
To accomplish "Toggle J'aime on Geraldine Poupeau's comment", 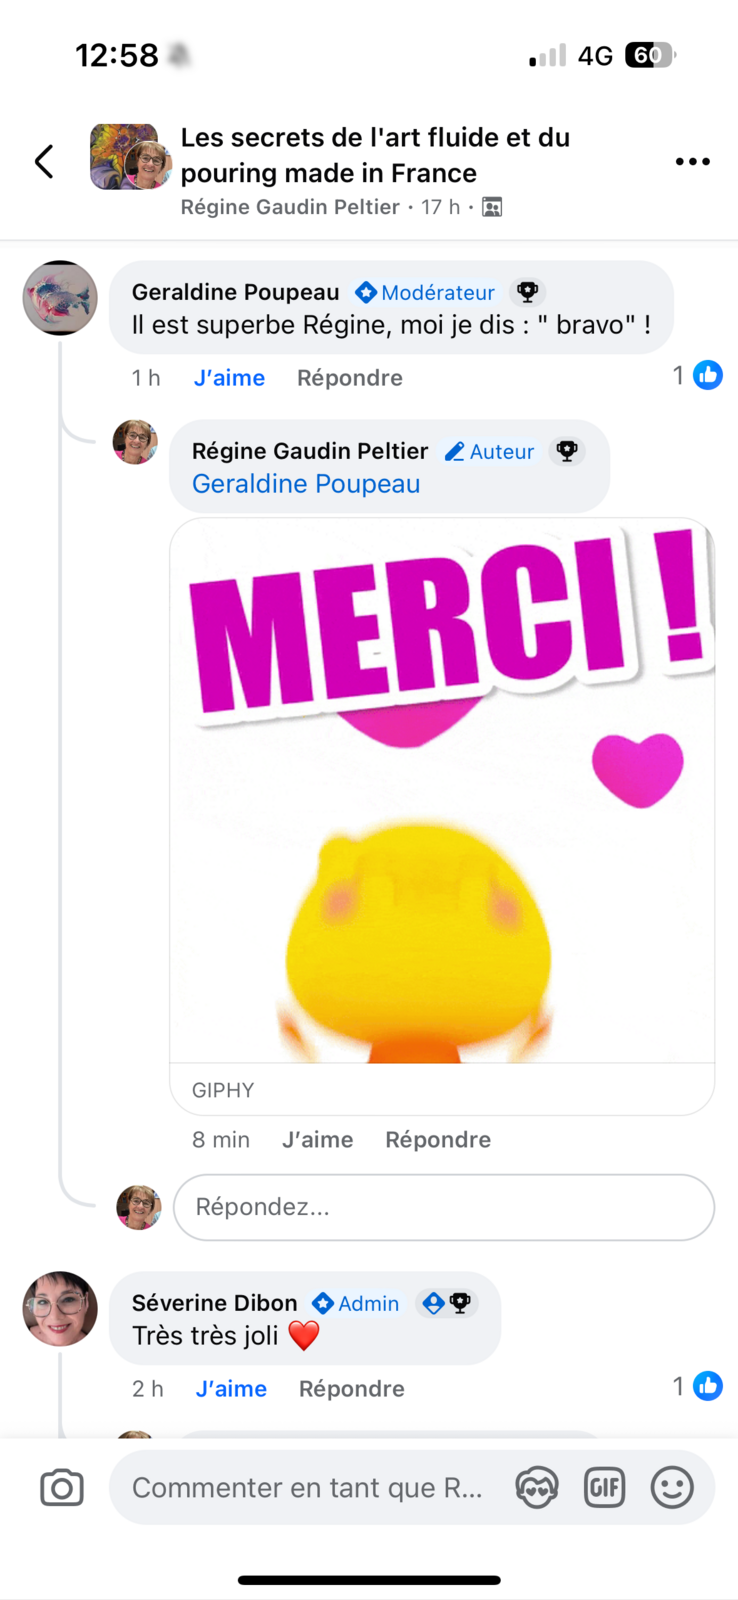I will pyautogui.click(x=229, y=378).
